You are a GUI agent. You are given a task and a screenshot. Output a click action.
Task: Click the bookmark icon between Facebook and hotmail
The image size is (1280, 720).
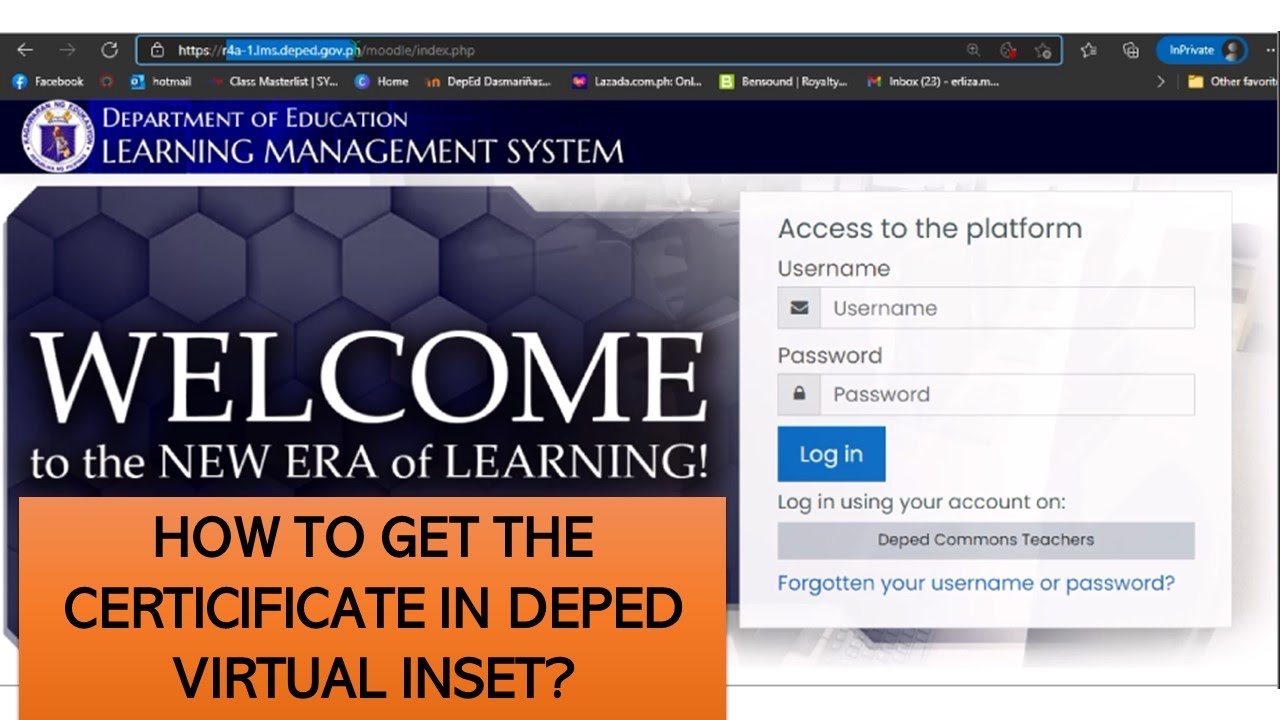click(x=107, y=82)
